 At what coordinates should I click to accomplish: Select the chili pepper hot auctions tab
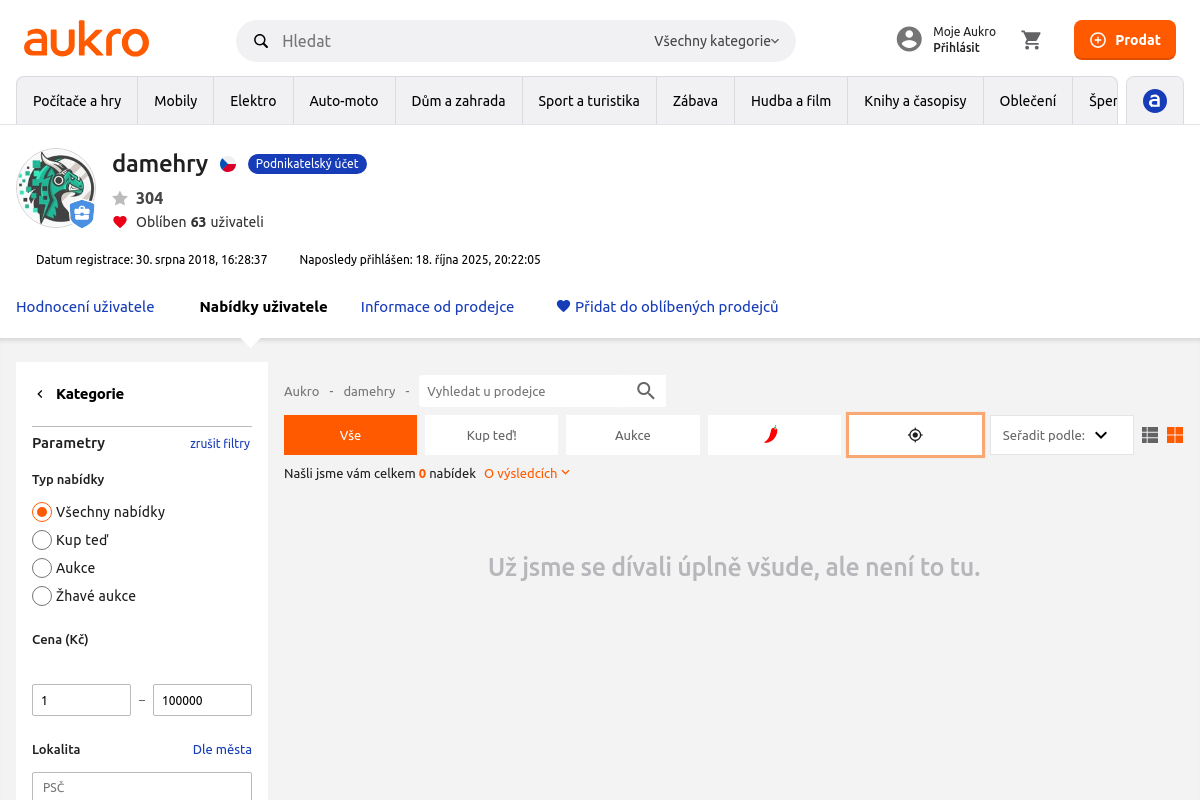774,435
